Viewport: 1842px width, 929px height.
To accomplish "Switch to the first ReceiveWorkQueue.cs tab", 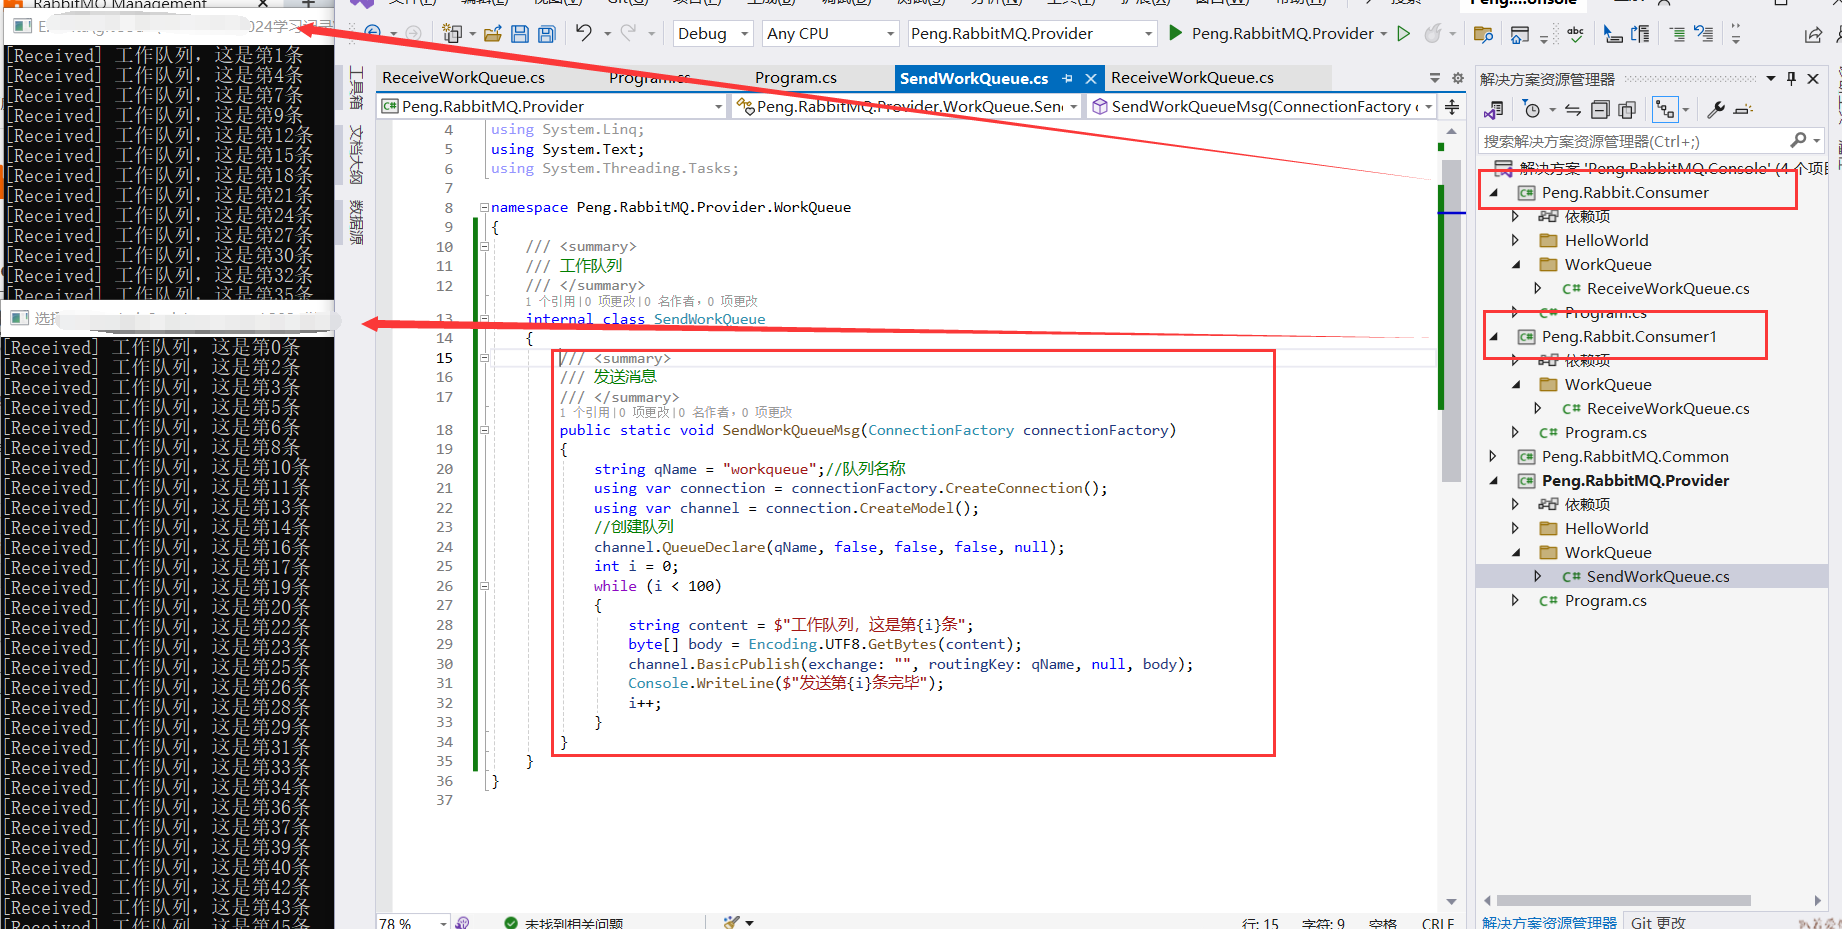I will coord(464,78).
